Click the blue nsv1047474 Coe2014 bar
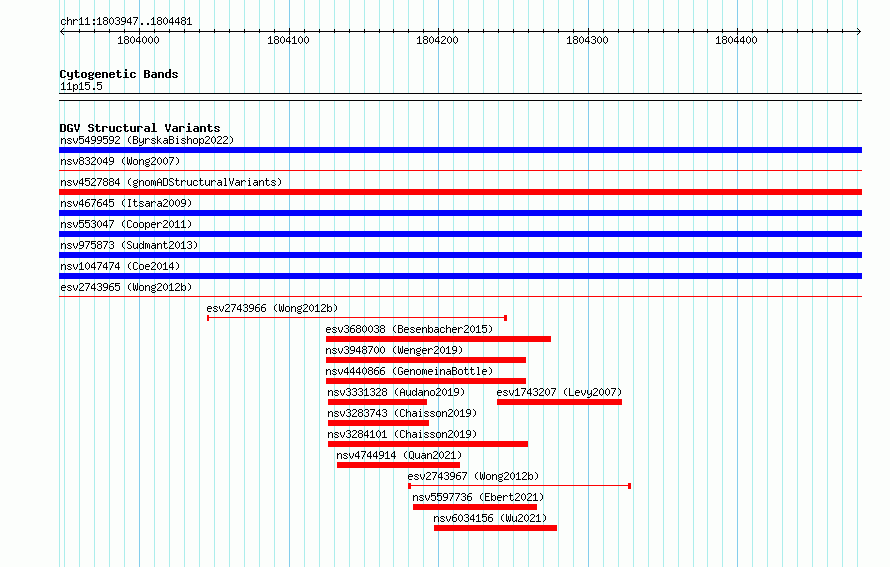This screenshot has width=890, height=567. (x=460, y=276)
